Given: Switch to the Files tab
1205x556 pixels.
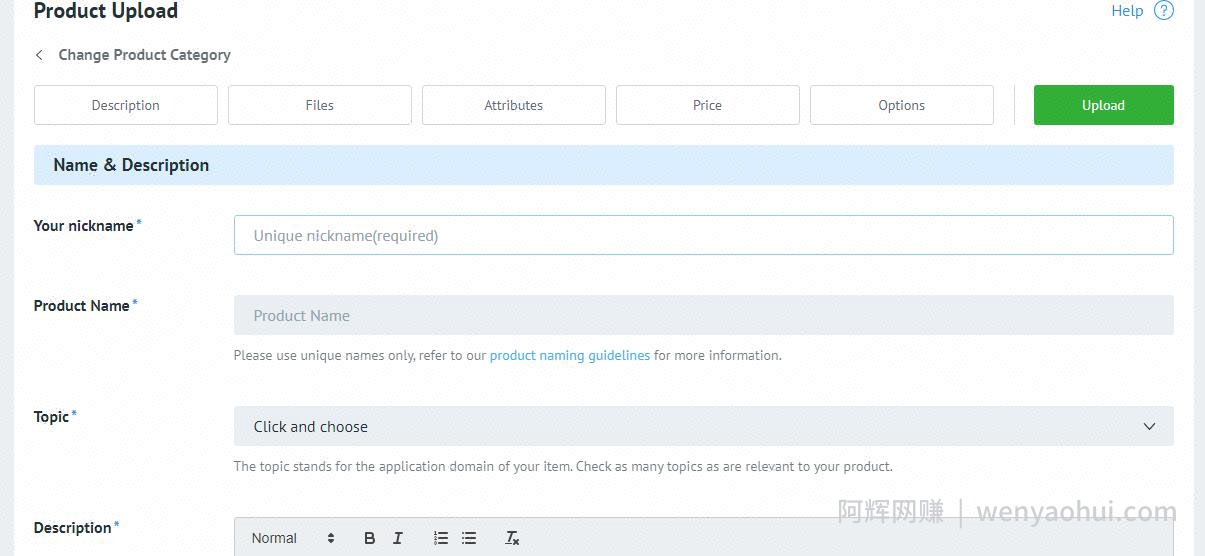Looking at the screenshot, I should pos(320,105).
